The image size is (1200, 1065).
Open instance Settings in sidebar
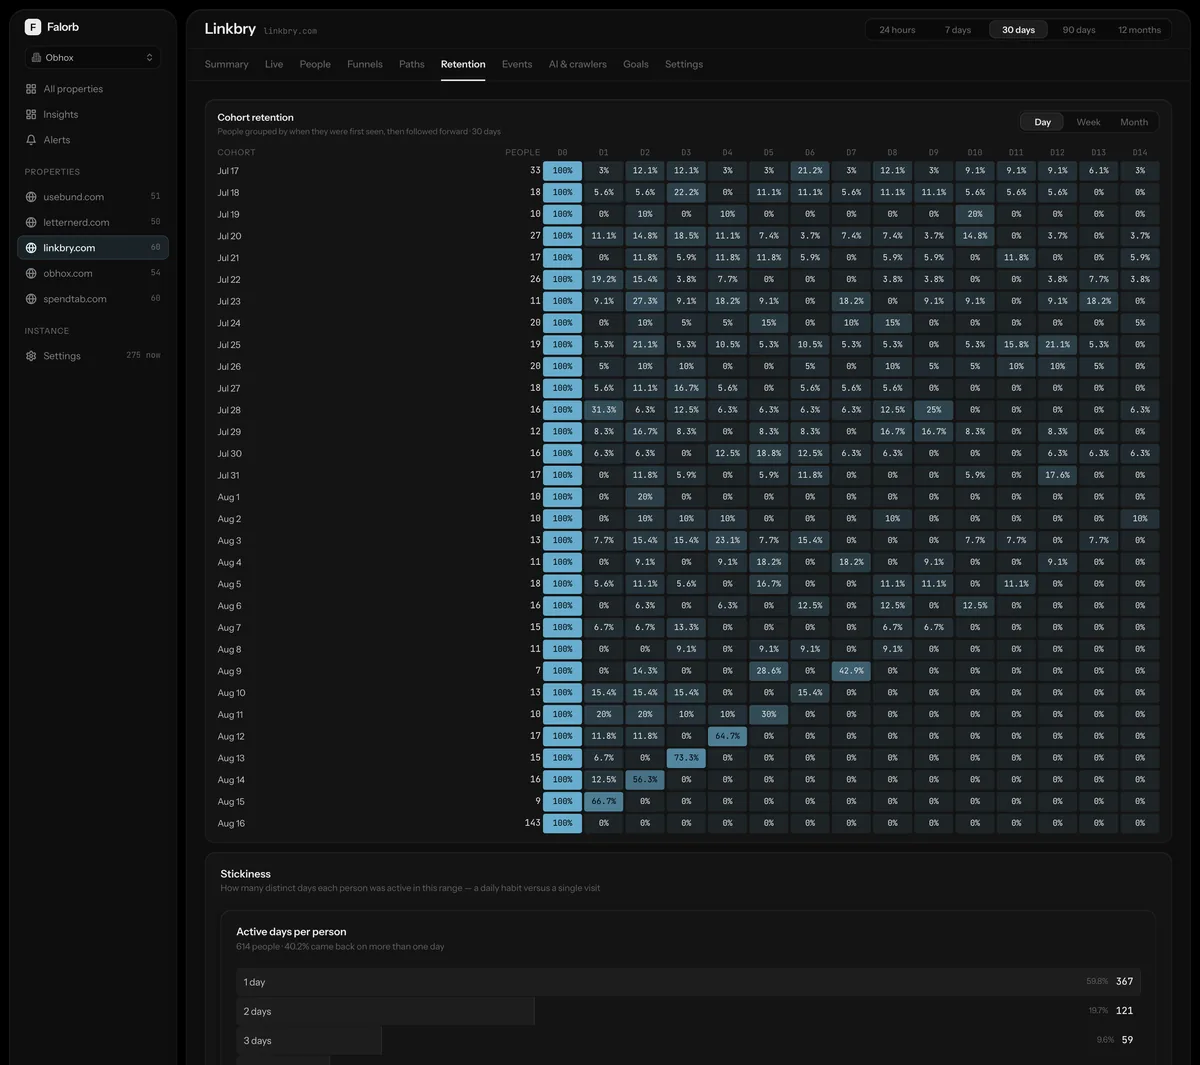tap(93, 356)
